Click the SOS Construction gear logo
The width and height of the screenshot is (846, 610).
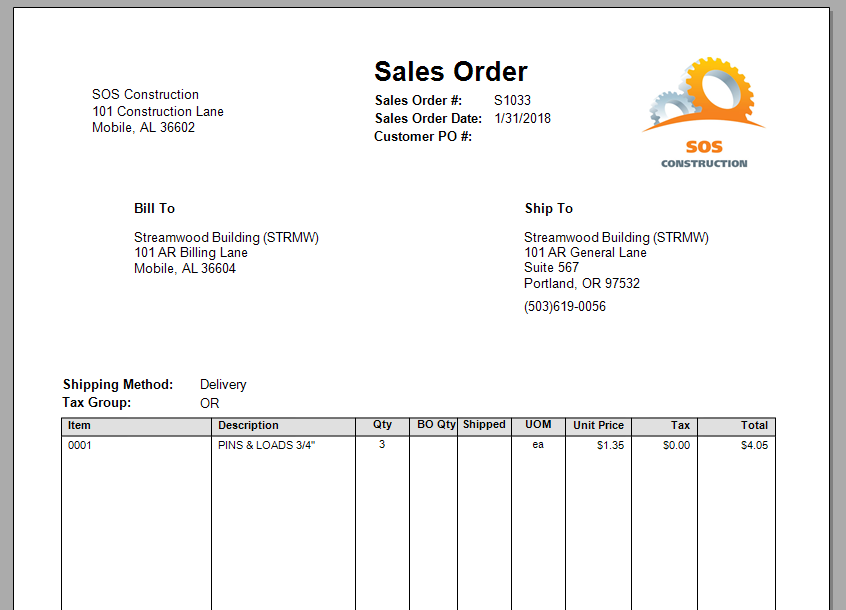[704, 112]
